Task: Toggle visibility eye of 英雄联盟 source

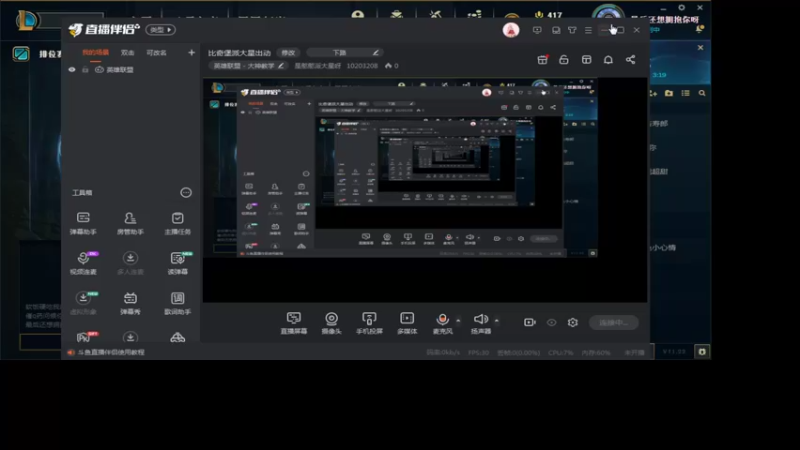Action: click(72, 69)
